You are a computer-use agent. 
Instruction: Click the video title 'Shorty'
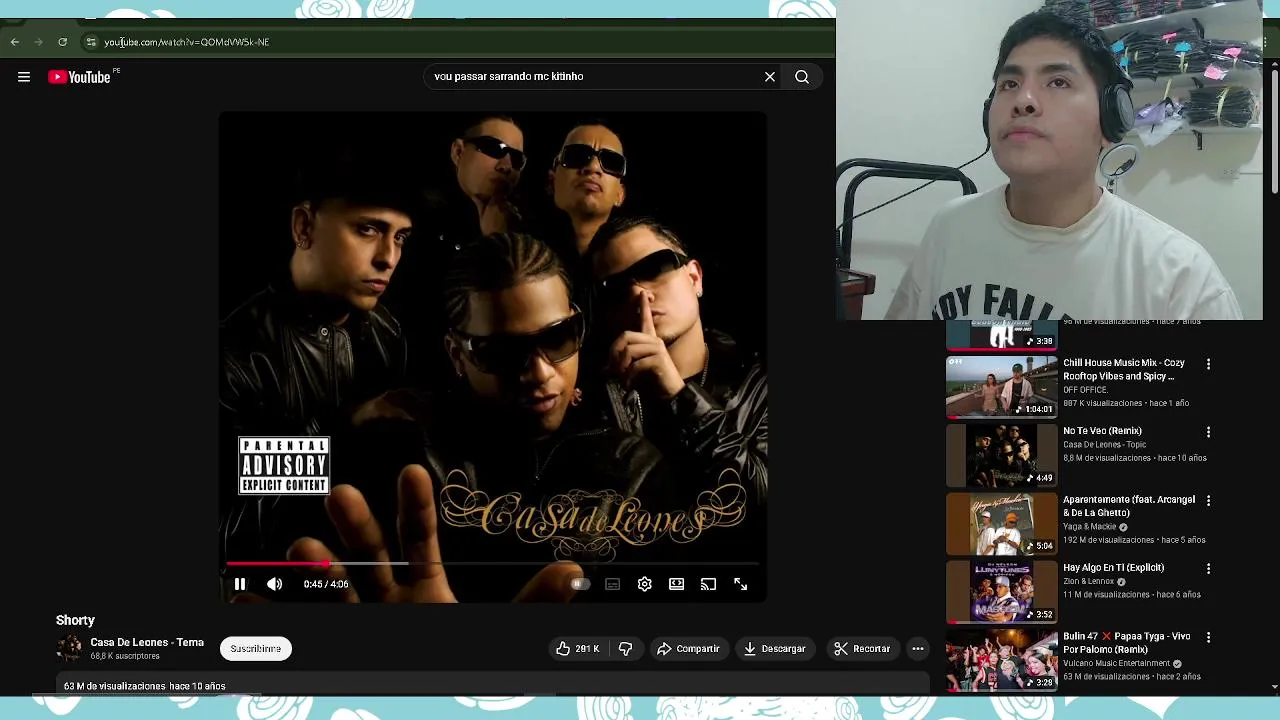tap(75, 620)
